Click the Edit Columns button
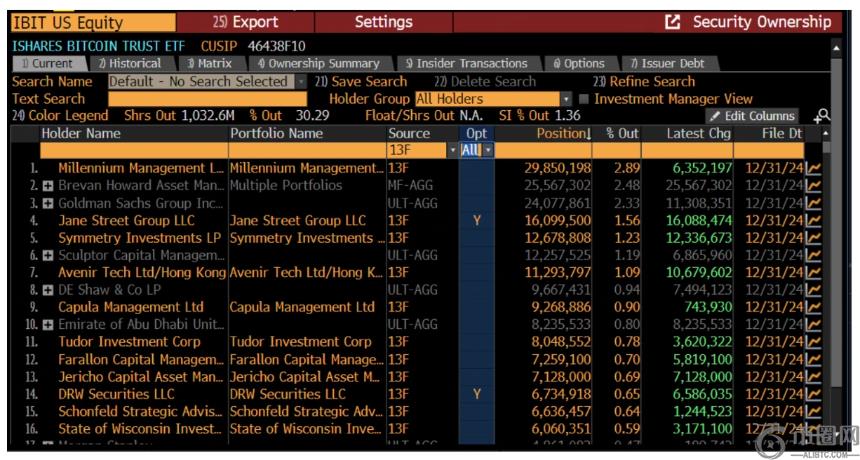This screenshot has width=860, height=460. pyautogui.click(x=753, y=116)
